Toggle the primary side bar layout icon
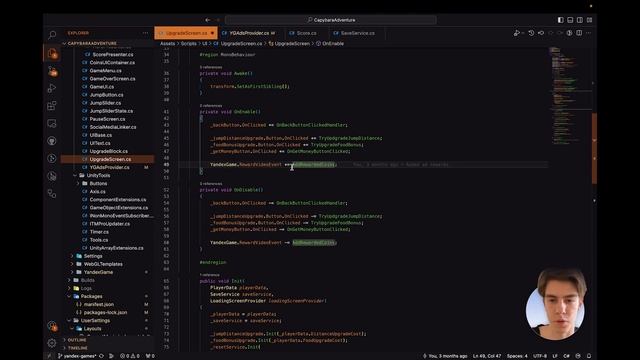Image resolution: width=640 pixels, height=360 pixels. point(560,20)
